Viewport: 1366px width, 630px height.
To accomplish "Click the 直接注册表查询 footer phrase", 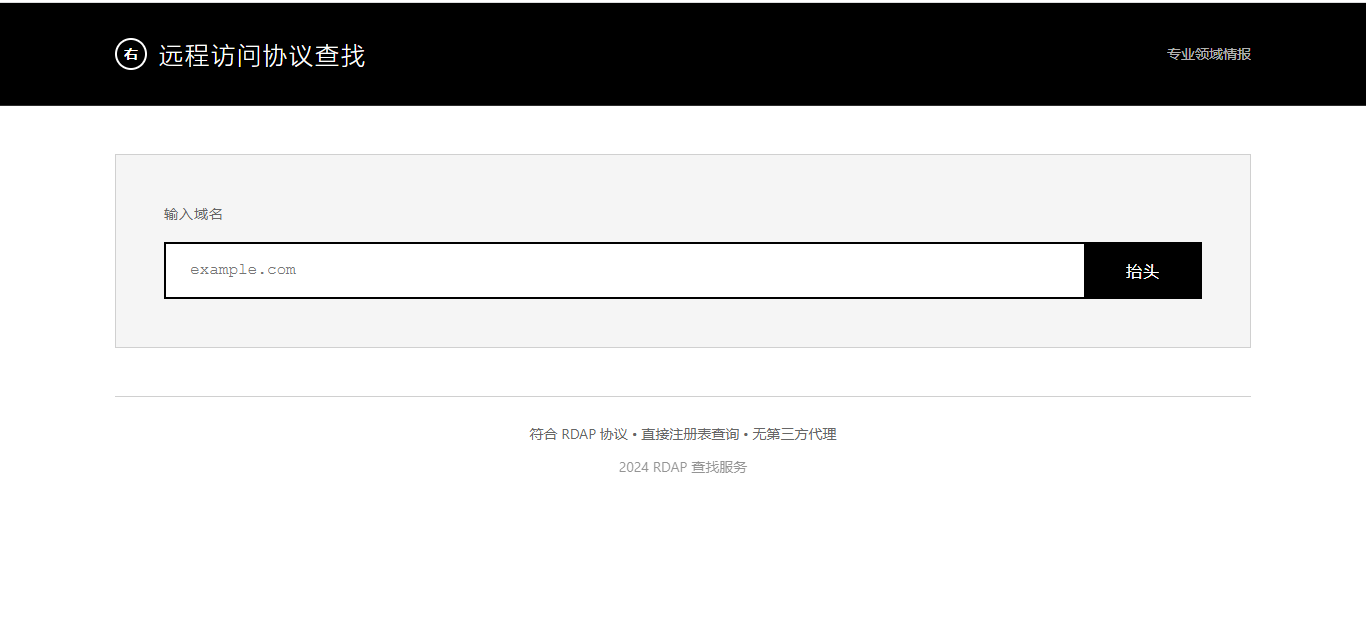I will 688,434.
